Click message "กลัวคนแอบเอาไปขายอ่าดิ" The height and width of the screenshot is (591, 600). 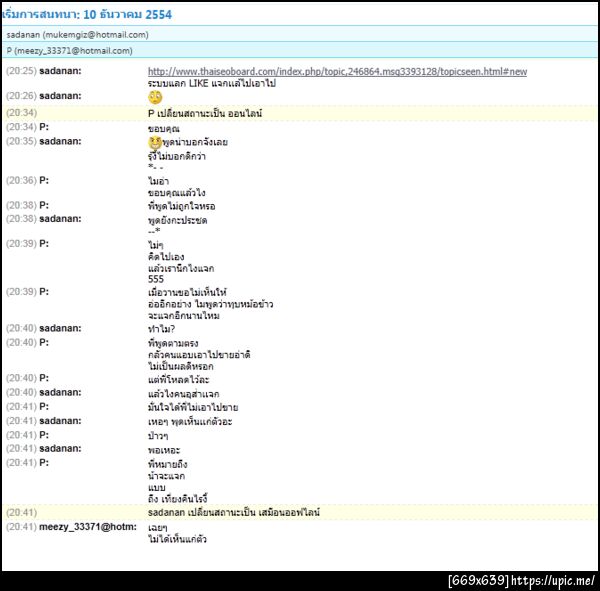point(199,355)
